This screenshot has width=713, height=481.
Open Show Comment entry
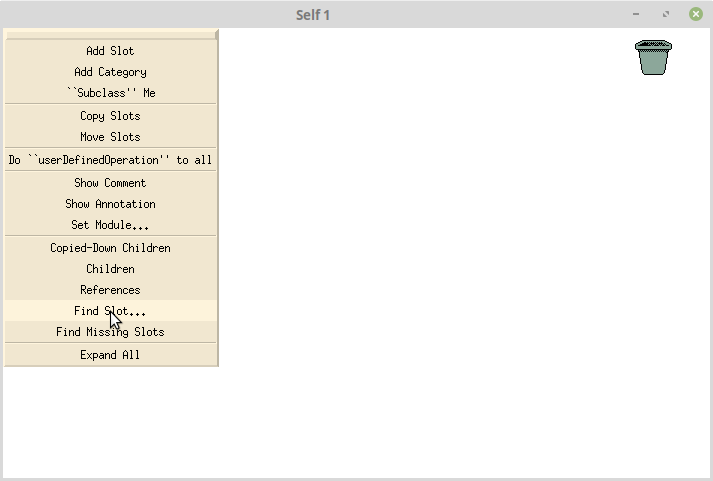[x=110, y=183]
